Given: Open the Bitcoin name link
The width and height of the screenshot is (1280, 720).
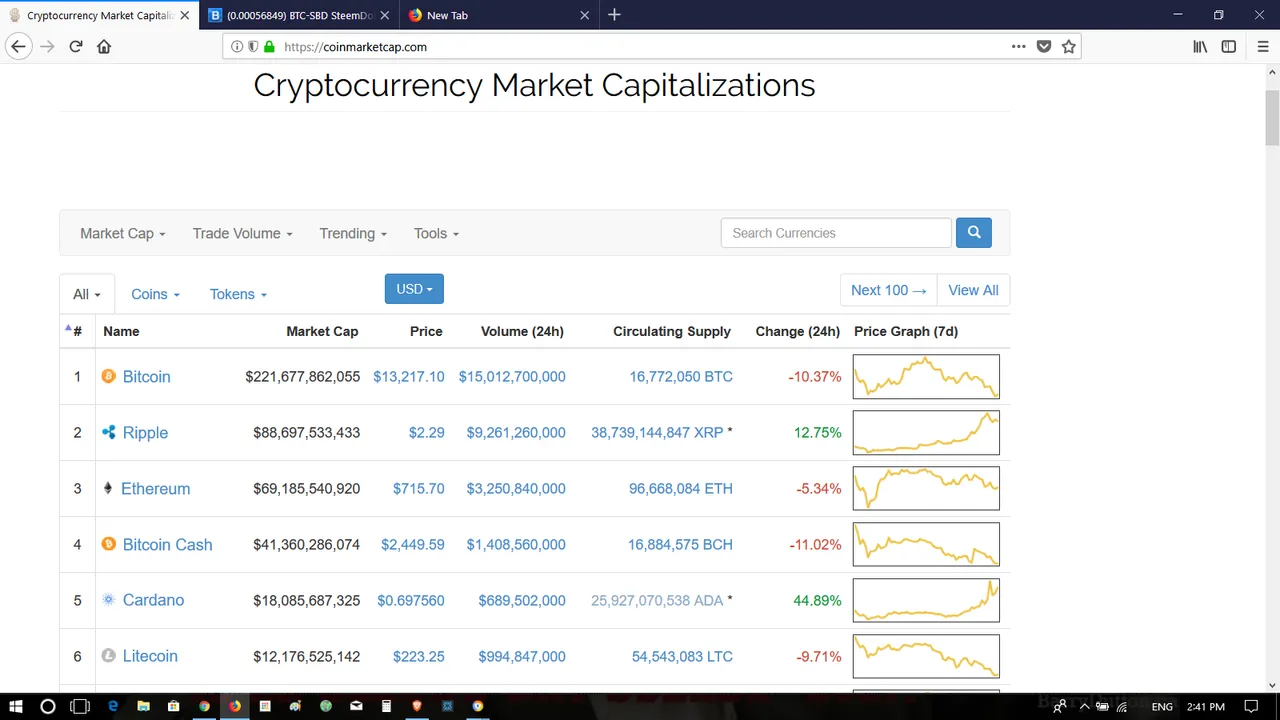Looking at the screenshot, I should 147,376.
